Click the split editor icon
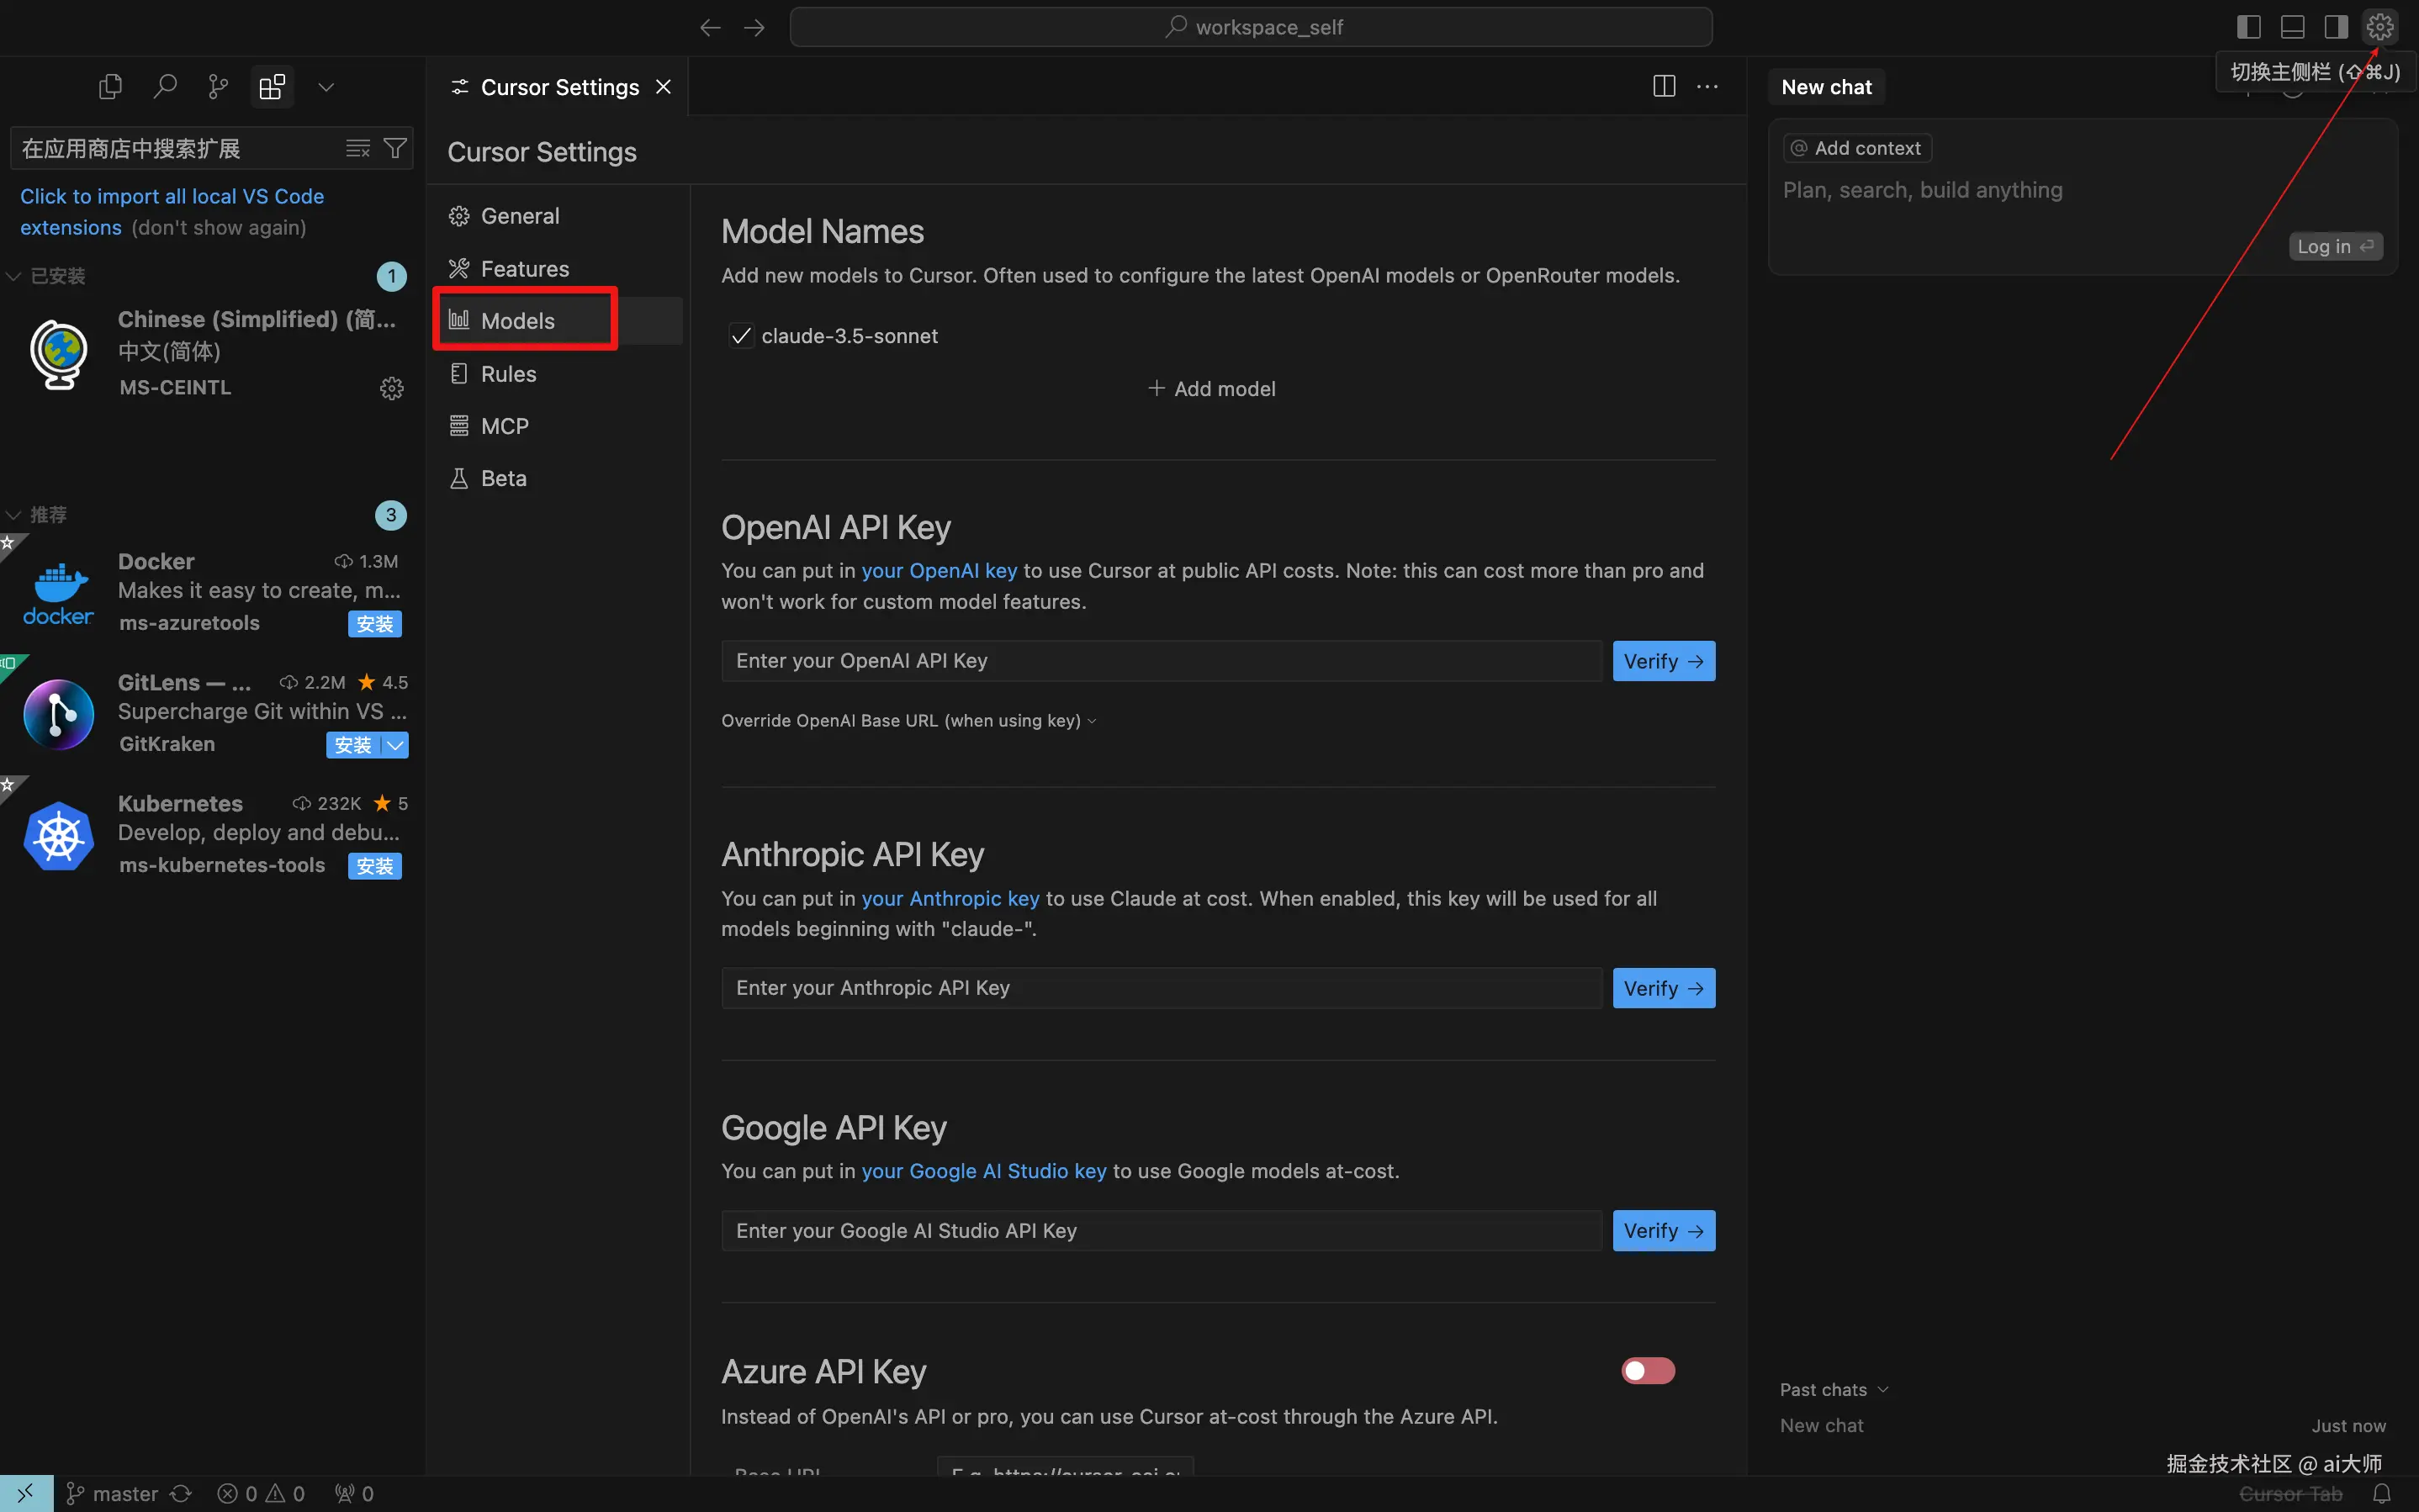Viewport: 2419px width, 1512px height. click(x=1664, y=87)
